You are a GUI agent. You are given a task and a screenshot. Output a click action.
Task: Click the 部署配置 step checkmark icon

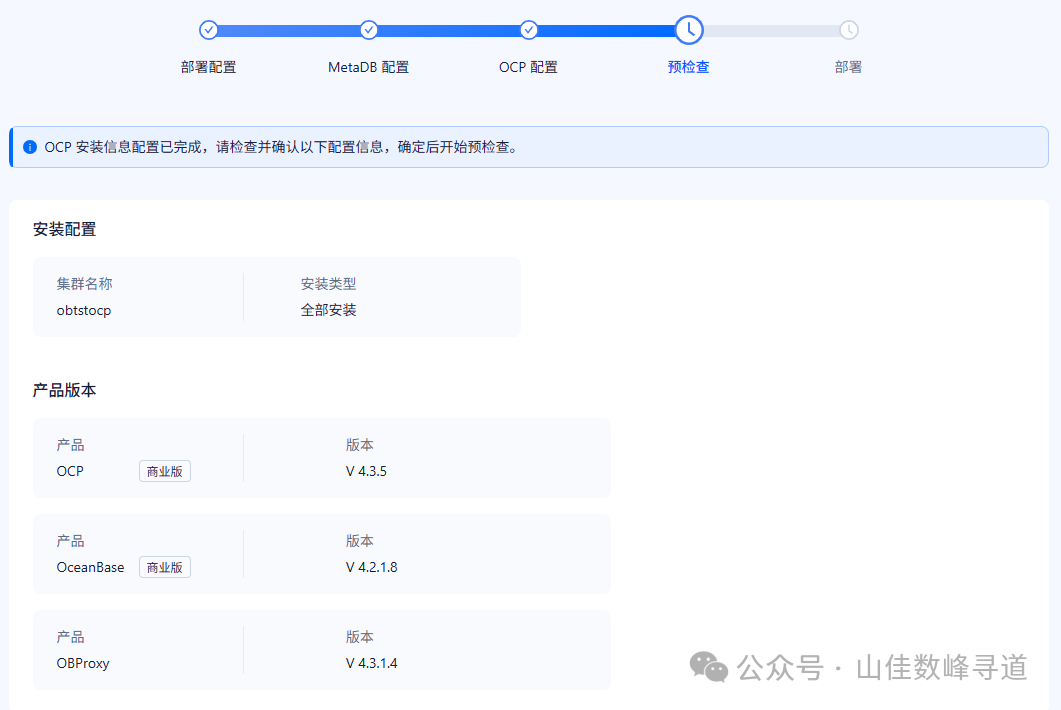point(208,30)
